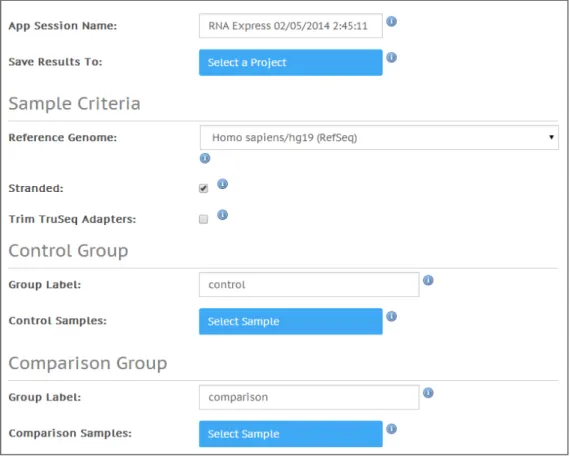Click the Trim TruSeq Adapters label

click(72, 219)
